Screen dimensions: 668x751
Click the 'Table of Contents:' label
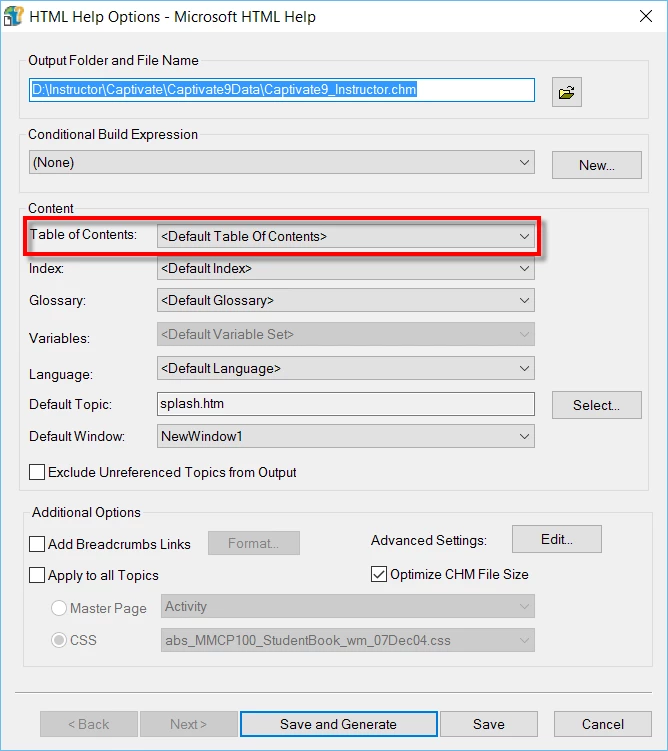click(83, 234)
